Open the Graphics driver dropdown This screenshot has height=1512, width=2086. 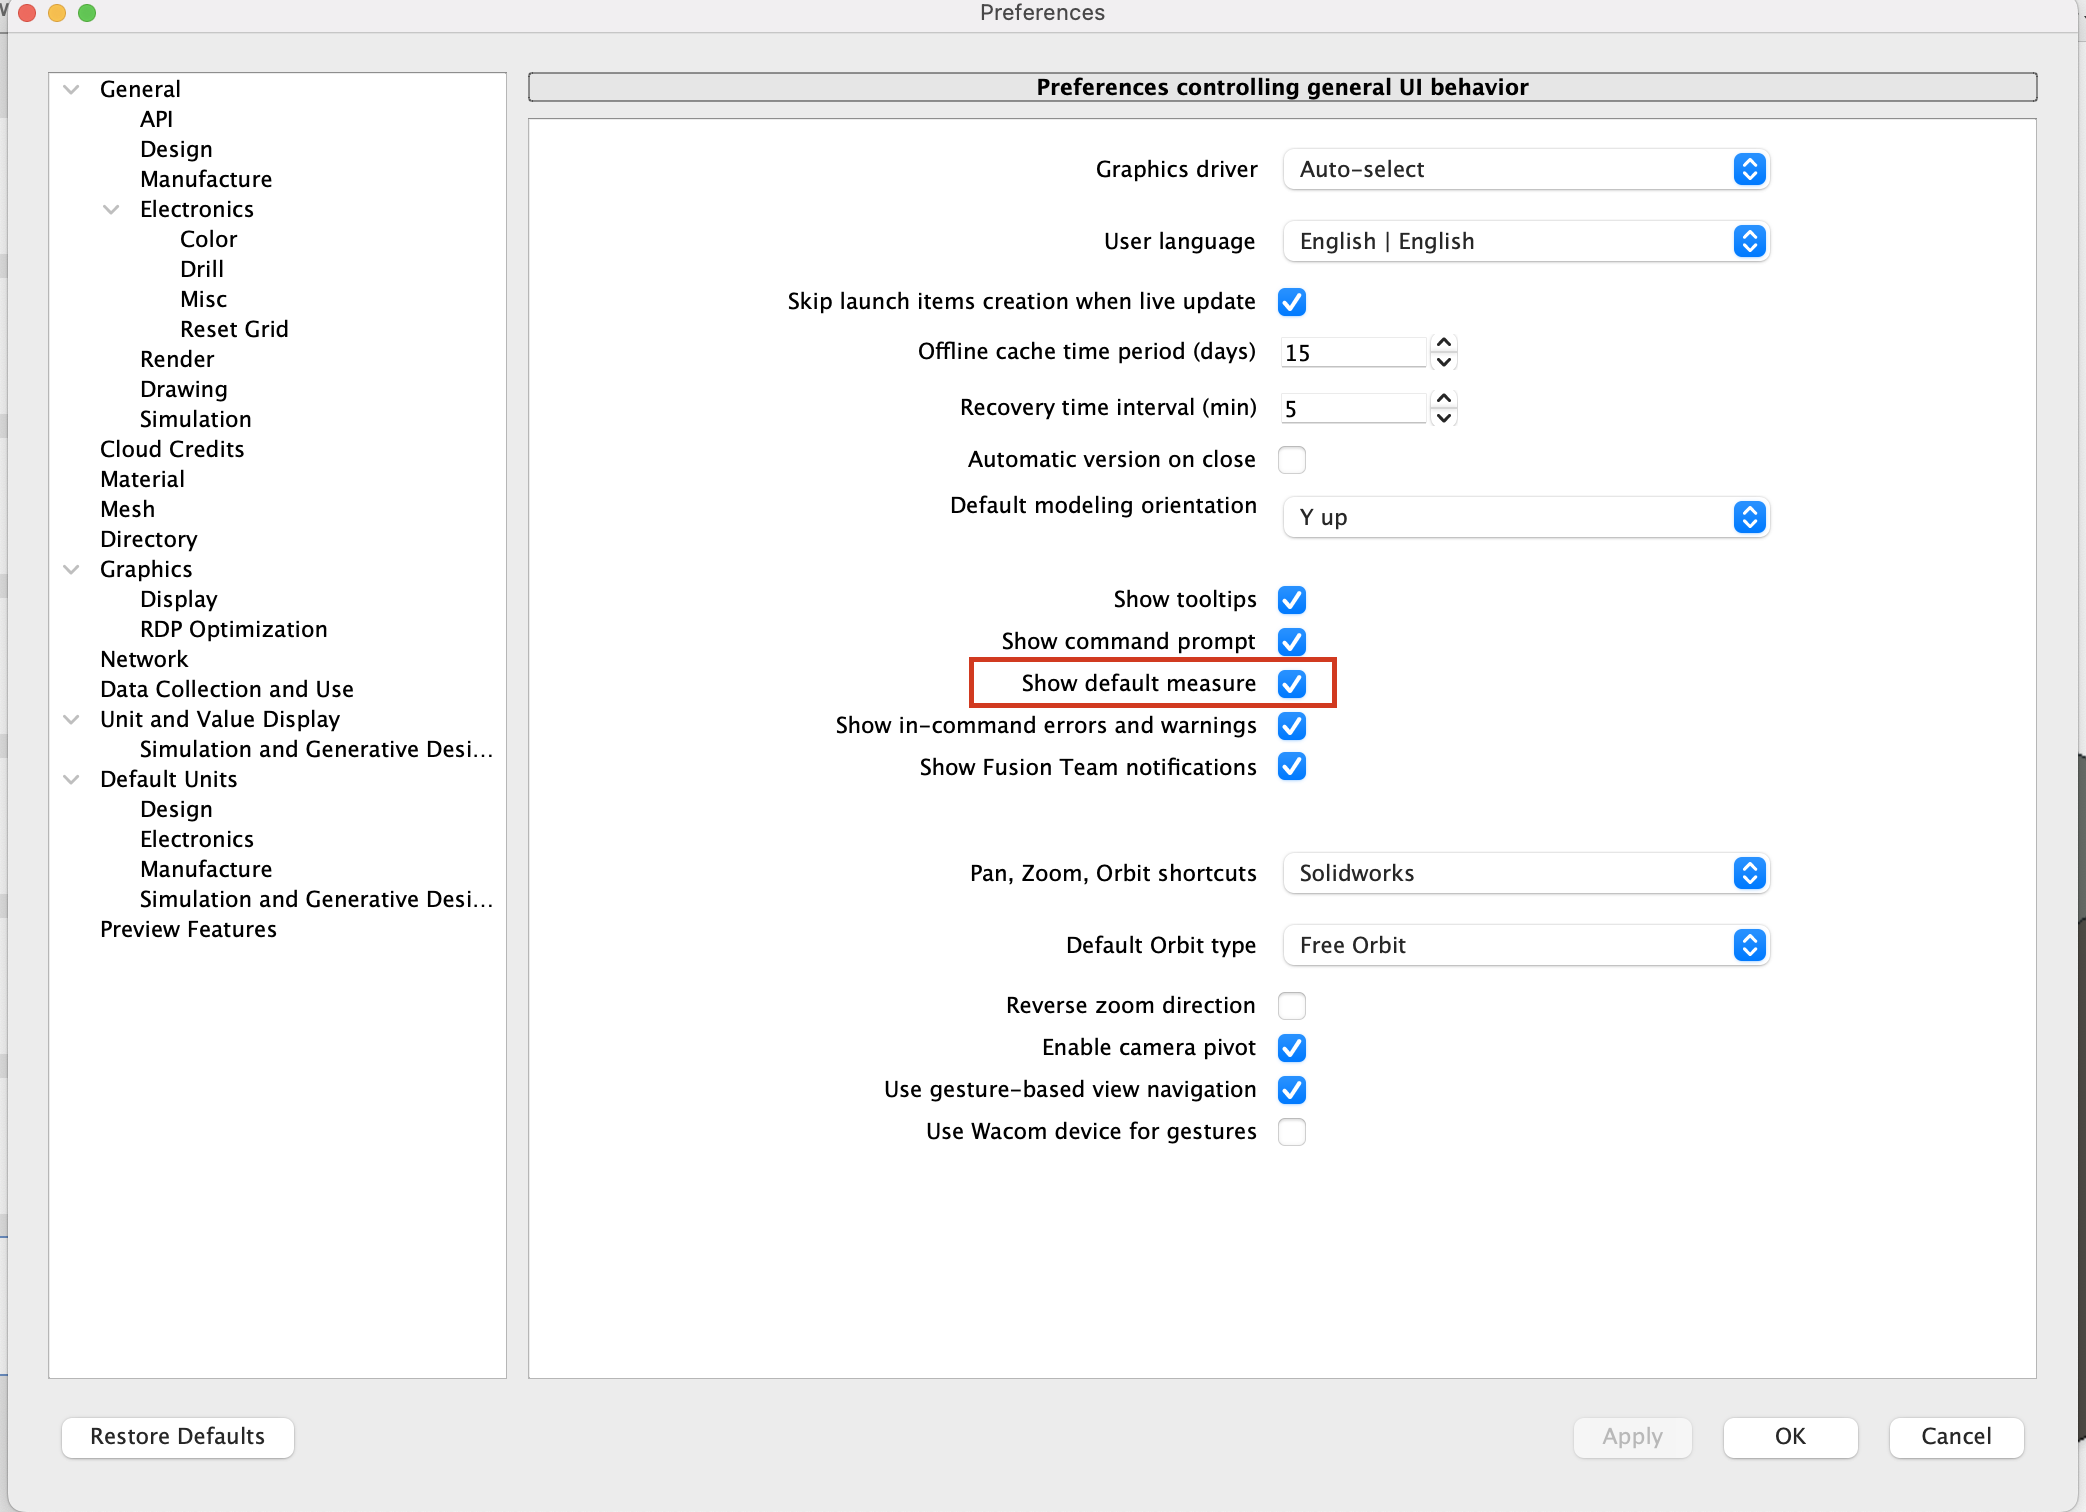coord(1526,170)
